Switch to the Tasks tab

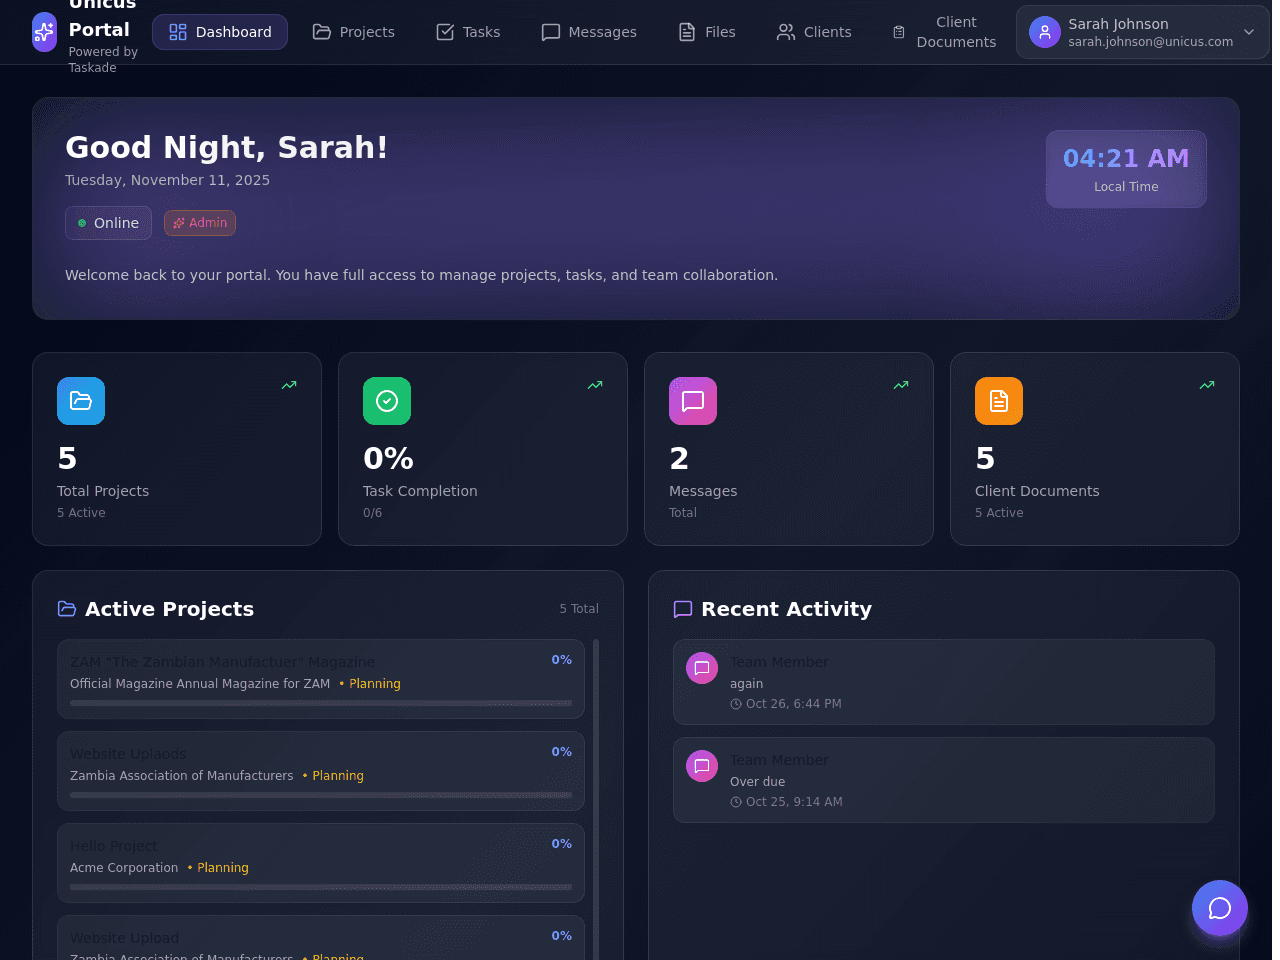468,32
